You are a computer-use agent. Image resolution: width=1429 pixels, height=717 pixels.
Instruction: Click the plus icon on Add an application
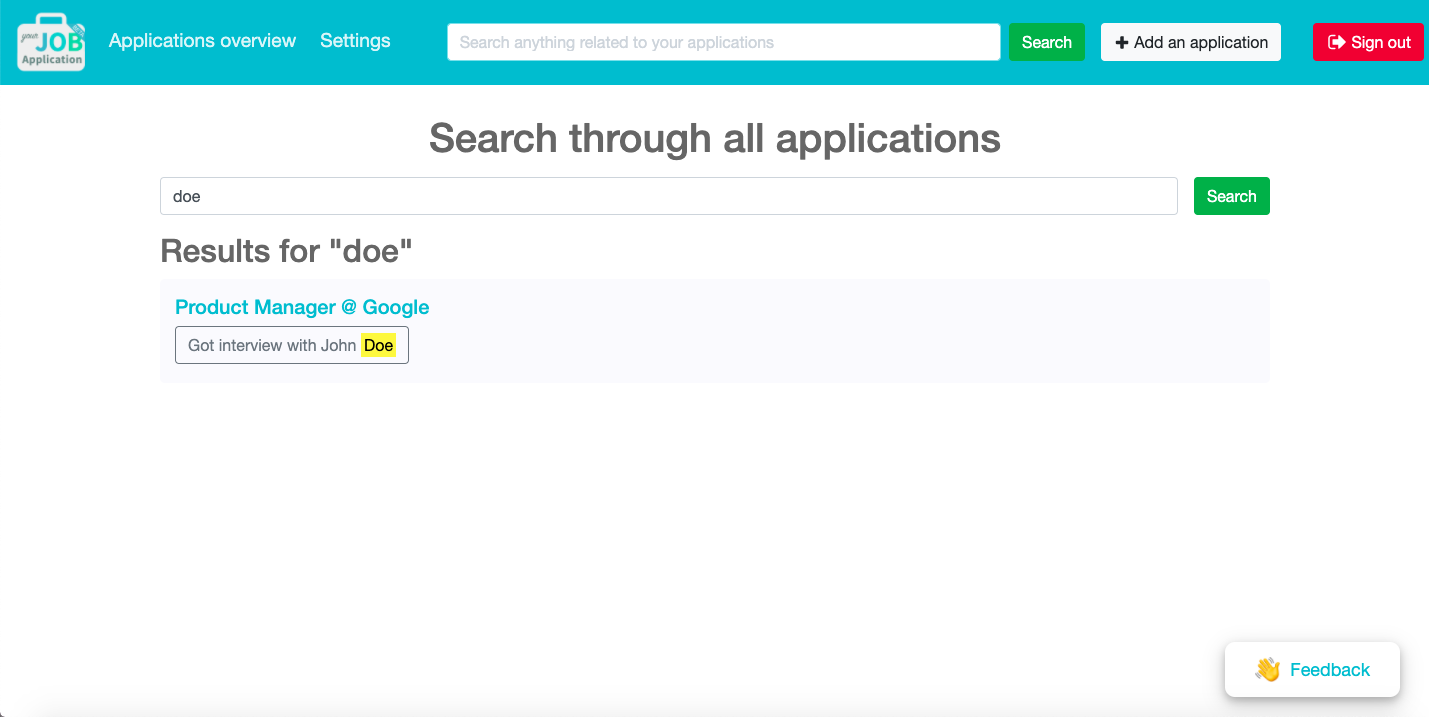point(1122,42)
